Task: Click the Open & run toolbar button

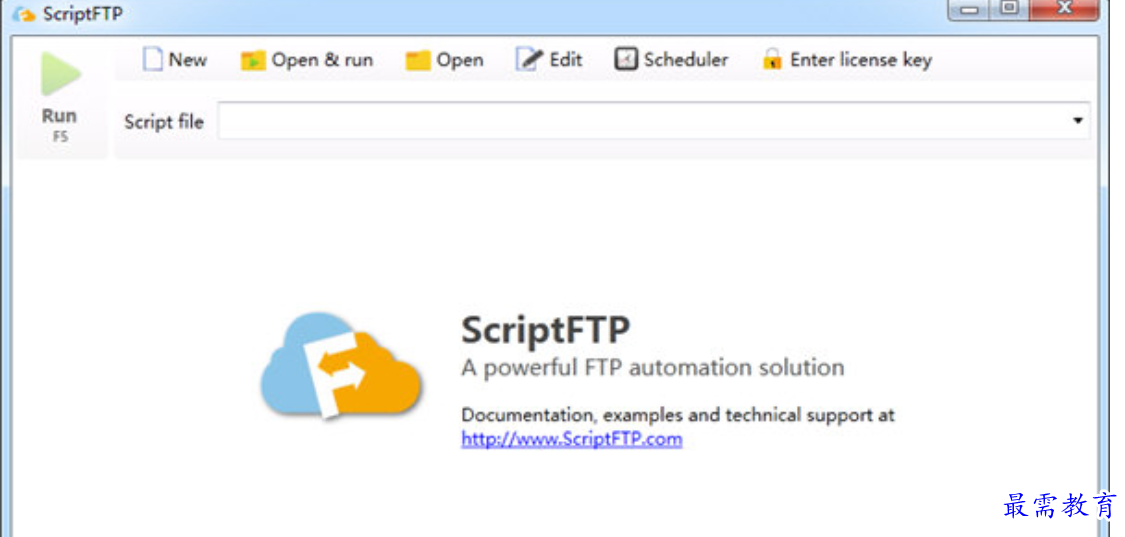Action: click(x=307, y=60)
